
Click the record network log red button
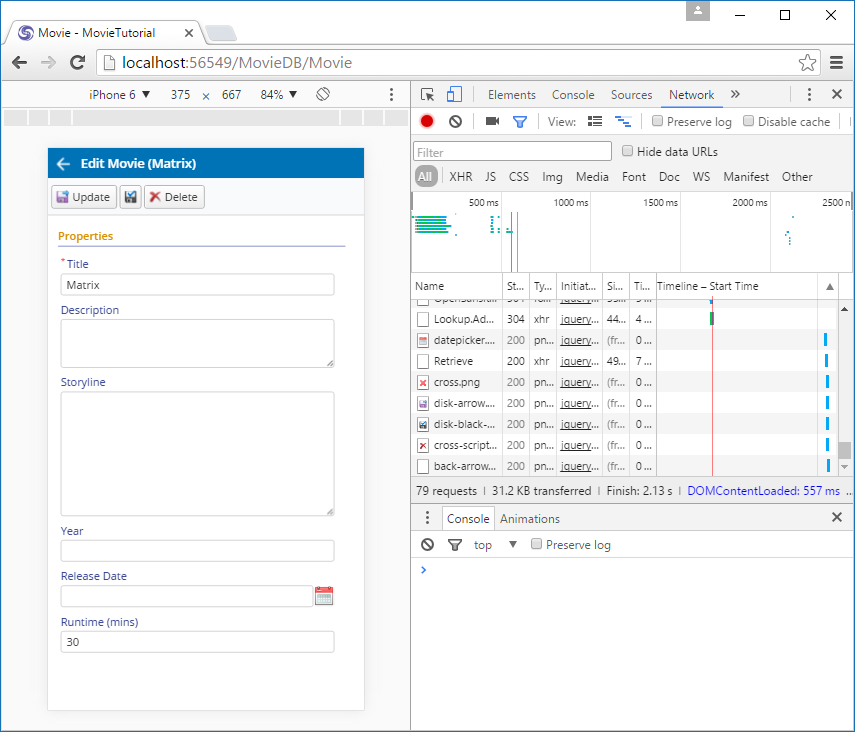(x=427, y=121)
